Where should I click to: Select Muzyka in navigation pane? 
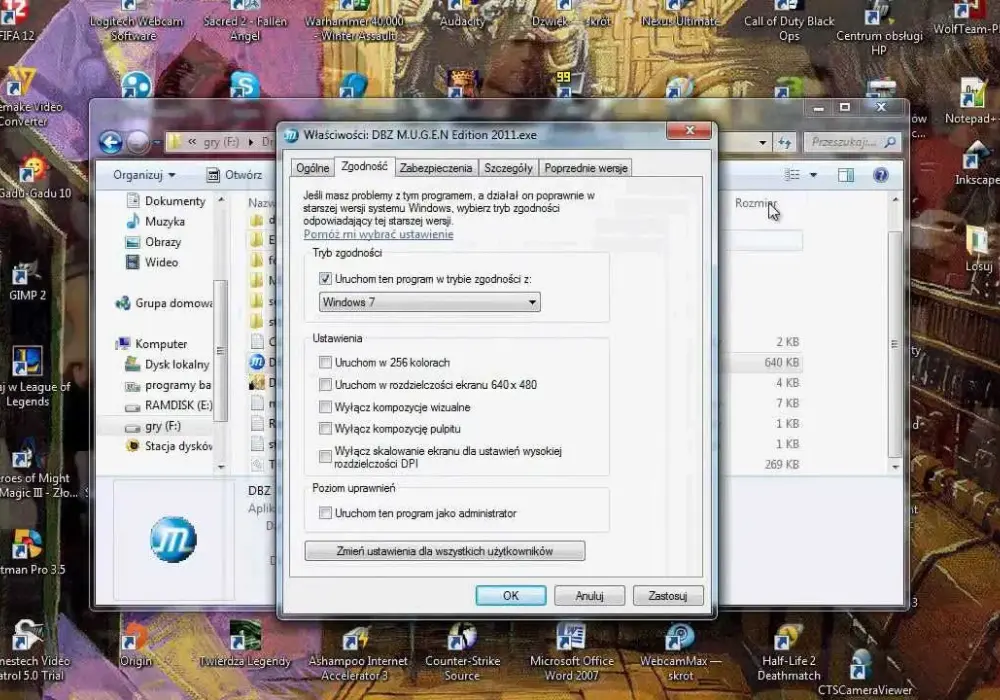[x=156, y=221]
